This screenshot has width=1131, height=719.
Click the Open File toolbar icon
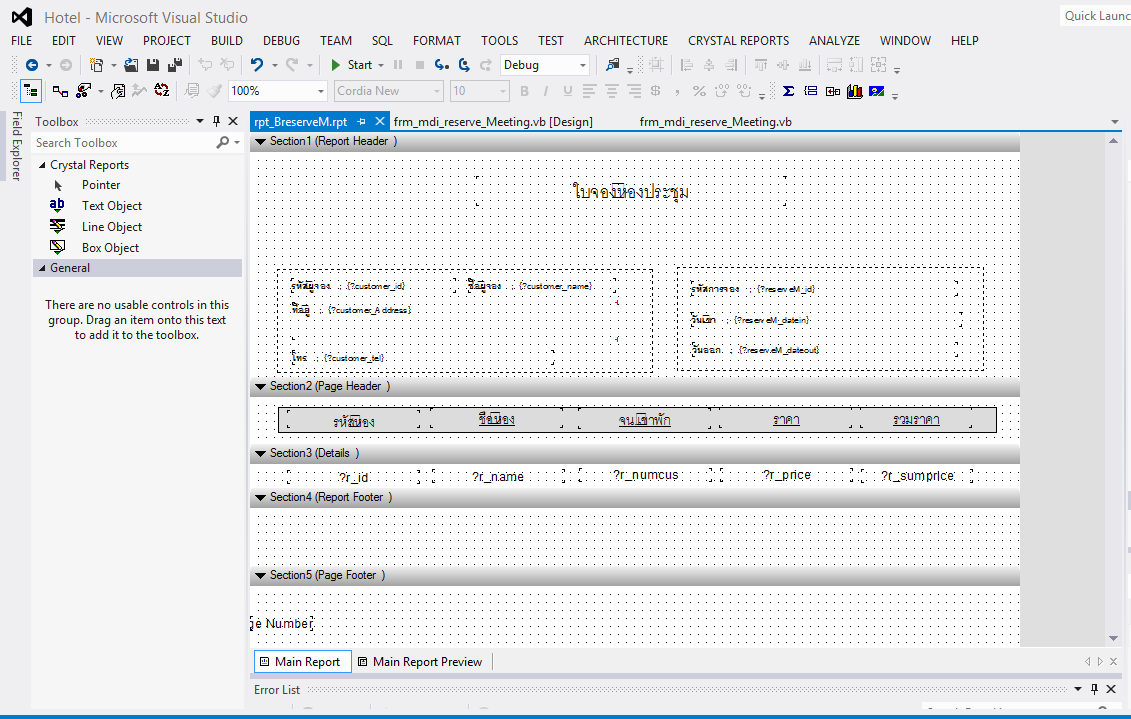pos(131,65)
